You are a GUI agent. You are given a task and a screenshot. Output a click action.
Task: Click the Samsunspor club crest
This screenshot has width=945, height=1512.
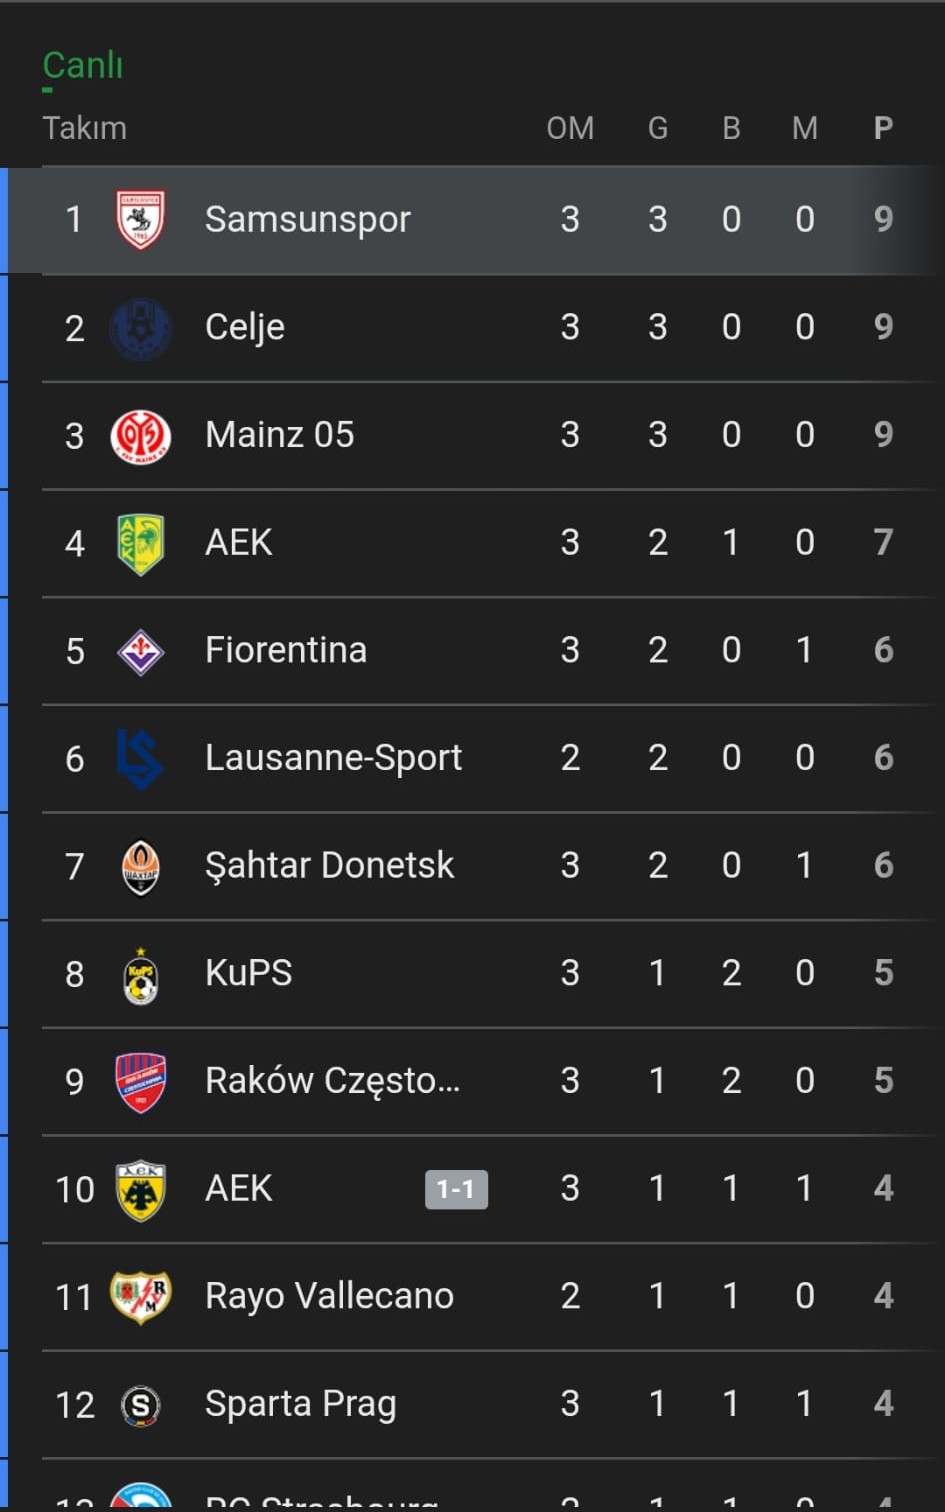pos(140,219)
